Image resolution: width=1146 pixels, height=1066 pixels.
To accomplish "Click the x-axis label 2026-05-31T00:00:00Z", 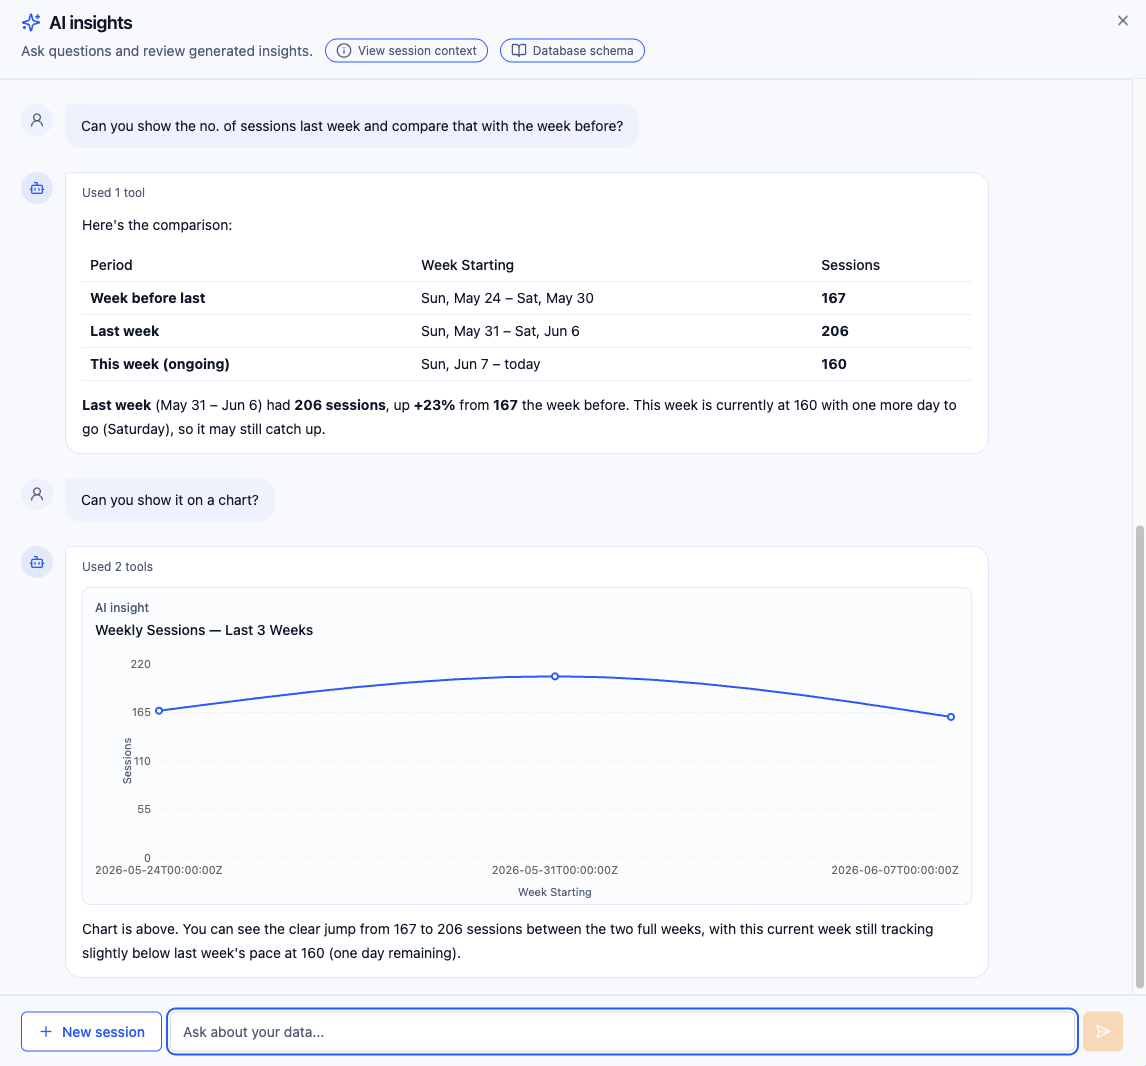I will click(x=555, y=870).
